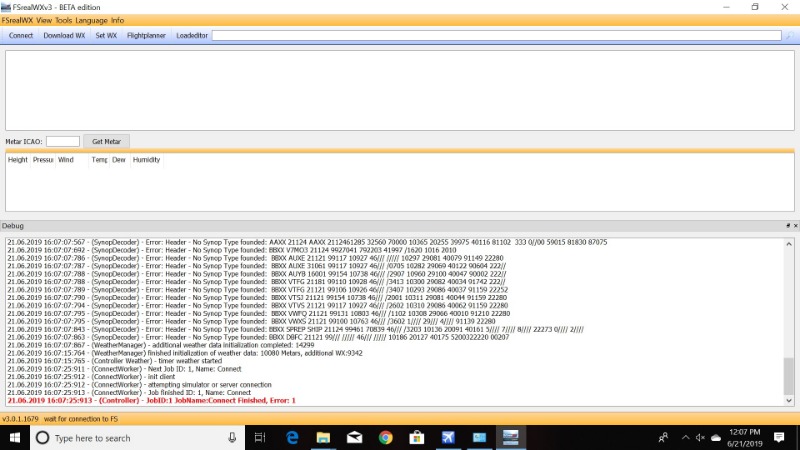Click the v3.0.1.1679 version label
Screen dimensions: 800x450
(20, 419)
